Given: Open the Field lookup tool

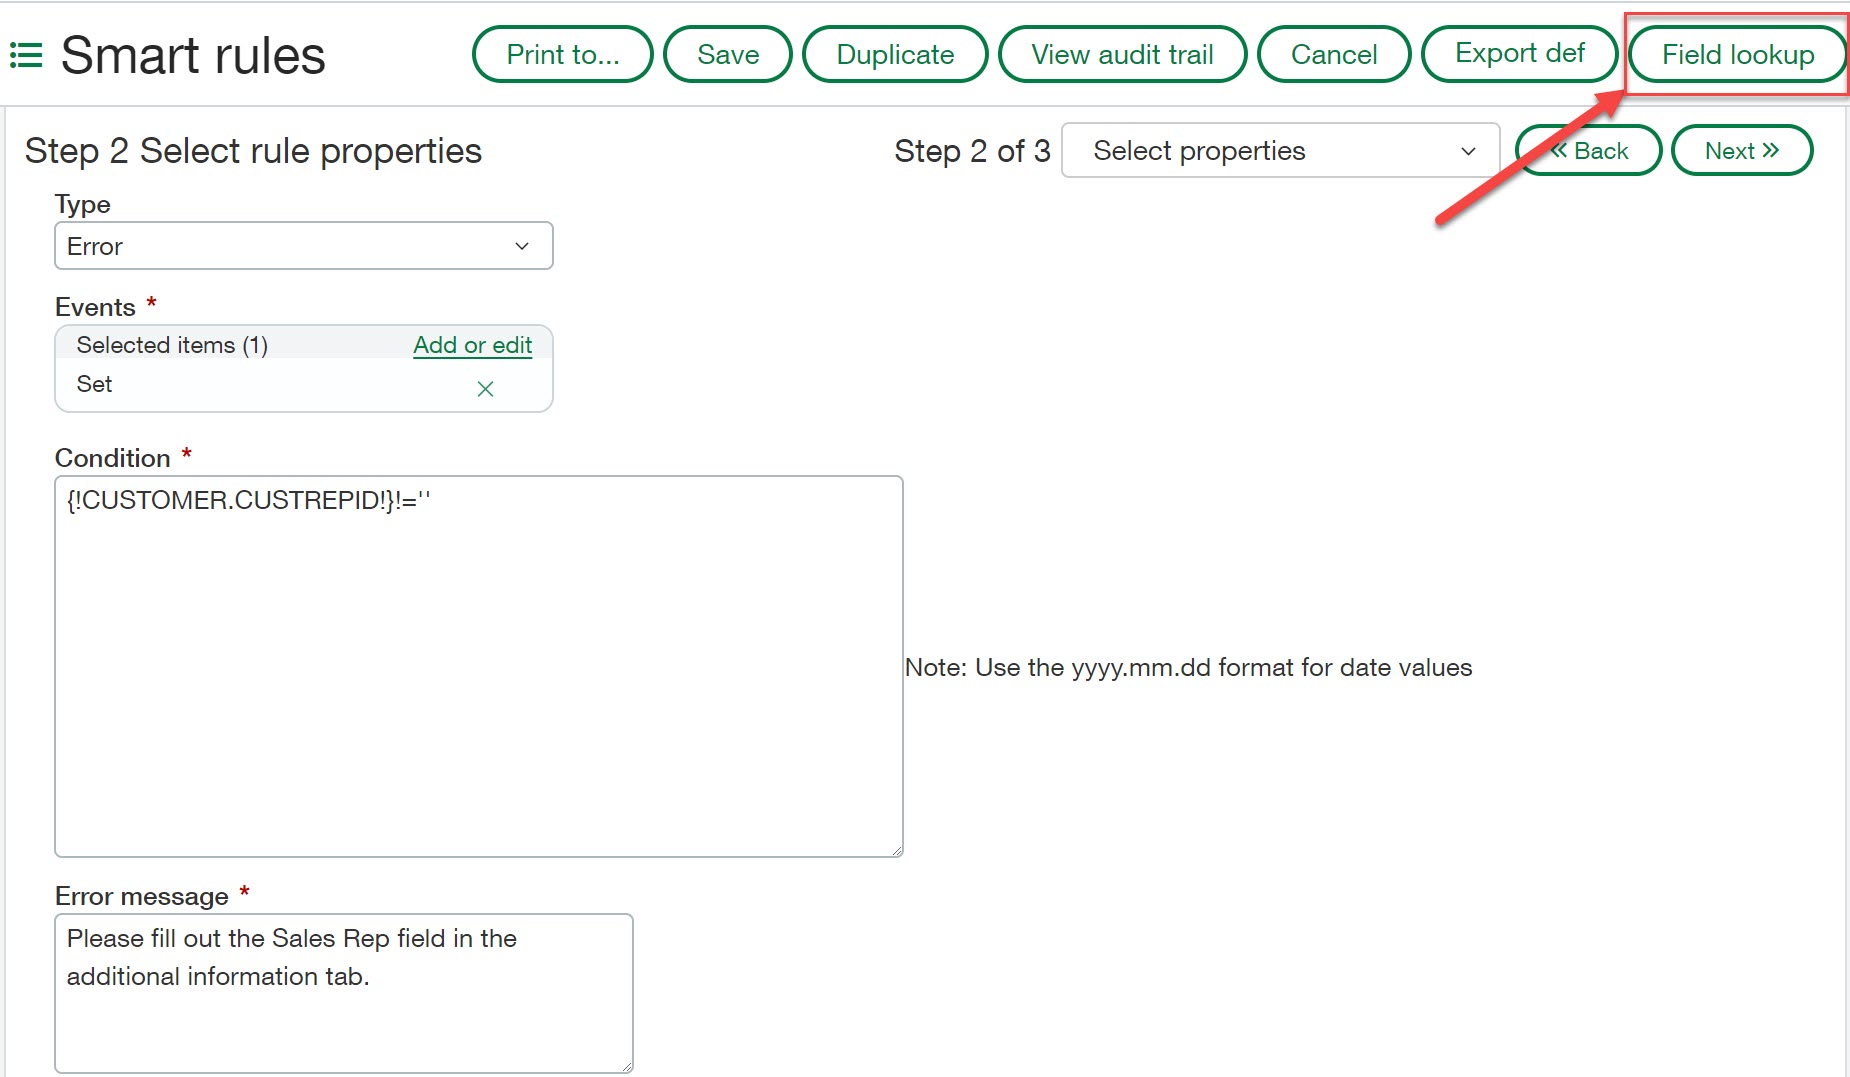Looking at the screenshot, I should coord(1737,55).
